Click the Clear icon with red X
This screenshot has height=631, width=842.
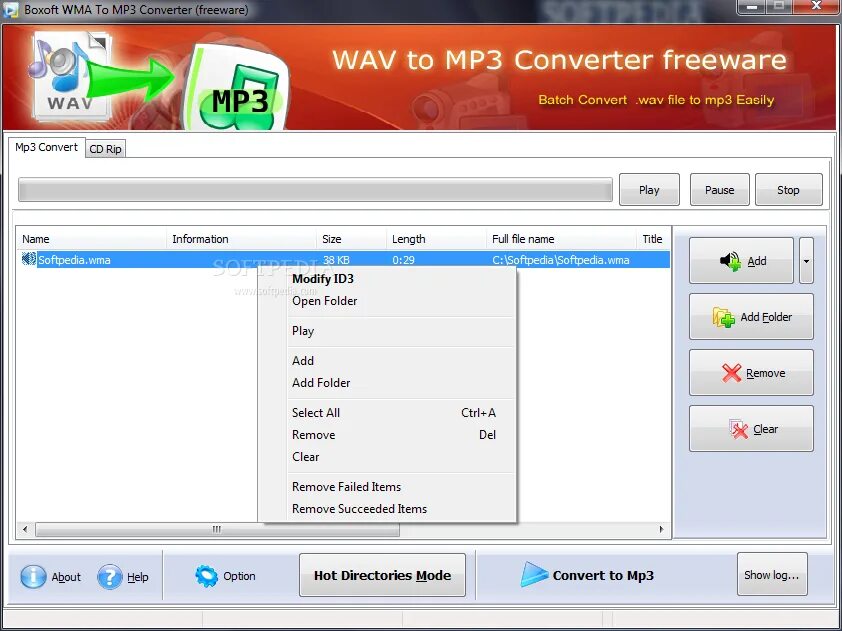[739, 429]
